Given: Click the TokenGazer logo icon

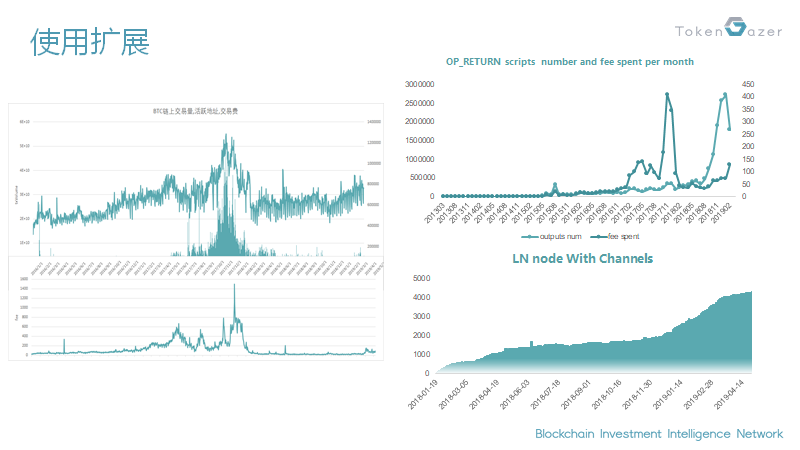Looking at the screenshot, I should 735,27.
